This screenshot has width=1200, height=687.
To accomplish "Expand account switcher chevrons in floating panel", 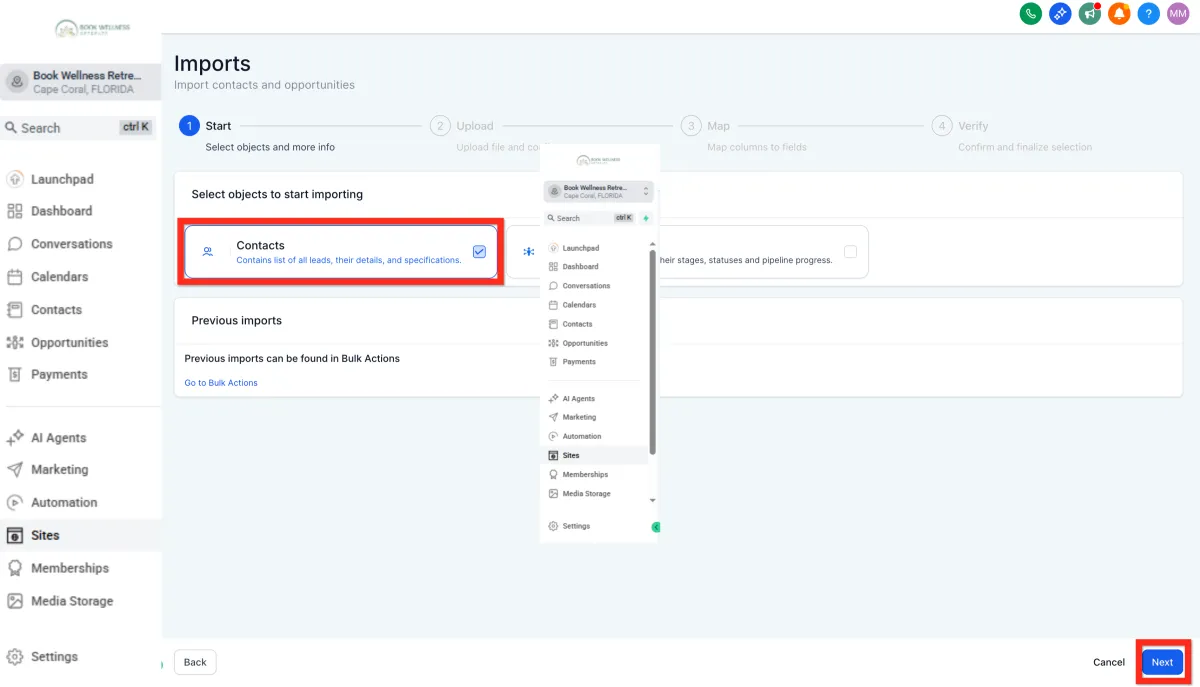I will 646,191.
